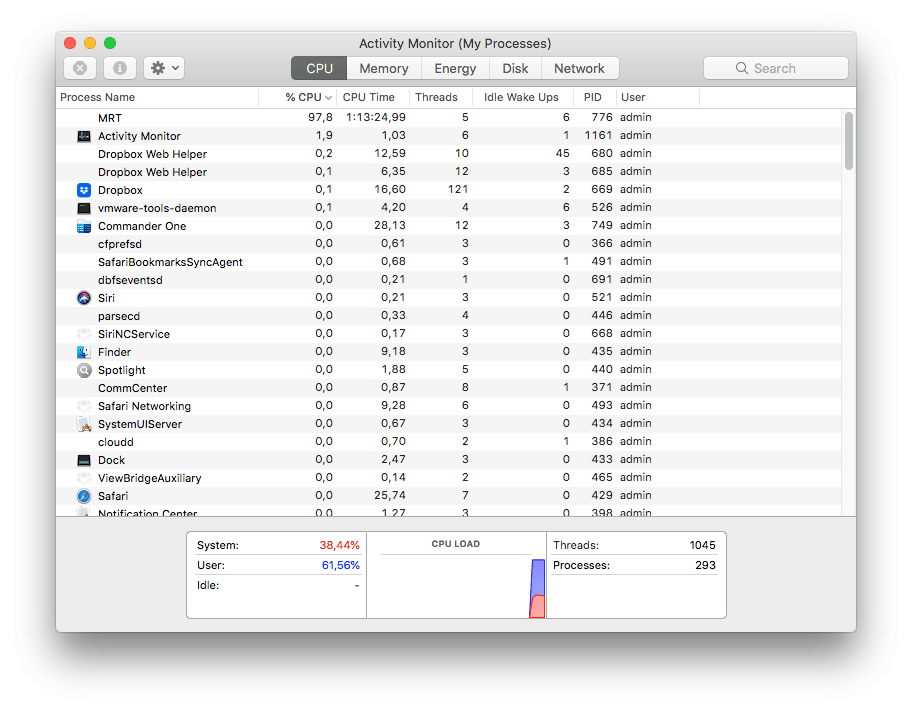The height and width of the screenshot is (712, 912).
Task: Select the parsecd process
Action: [x=449, y=316]
